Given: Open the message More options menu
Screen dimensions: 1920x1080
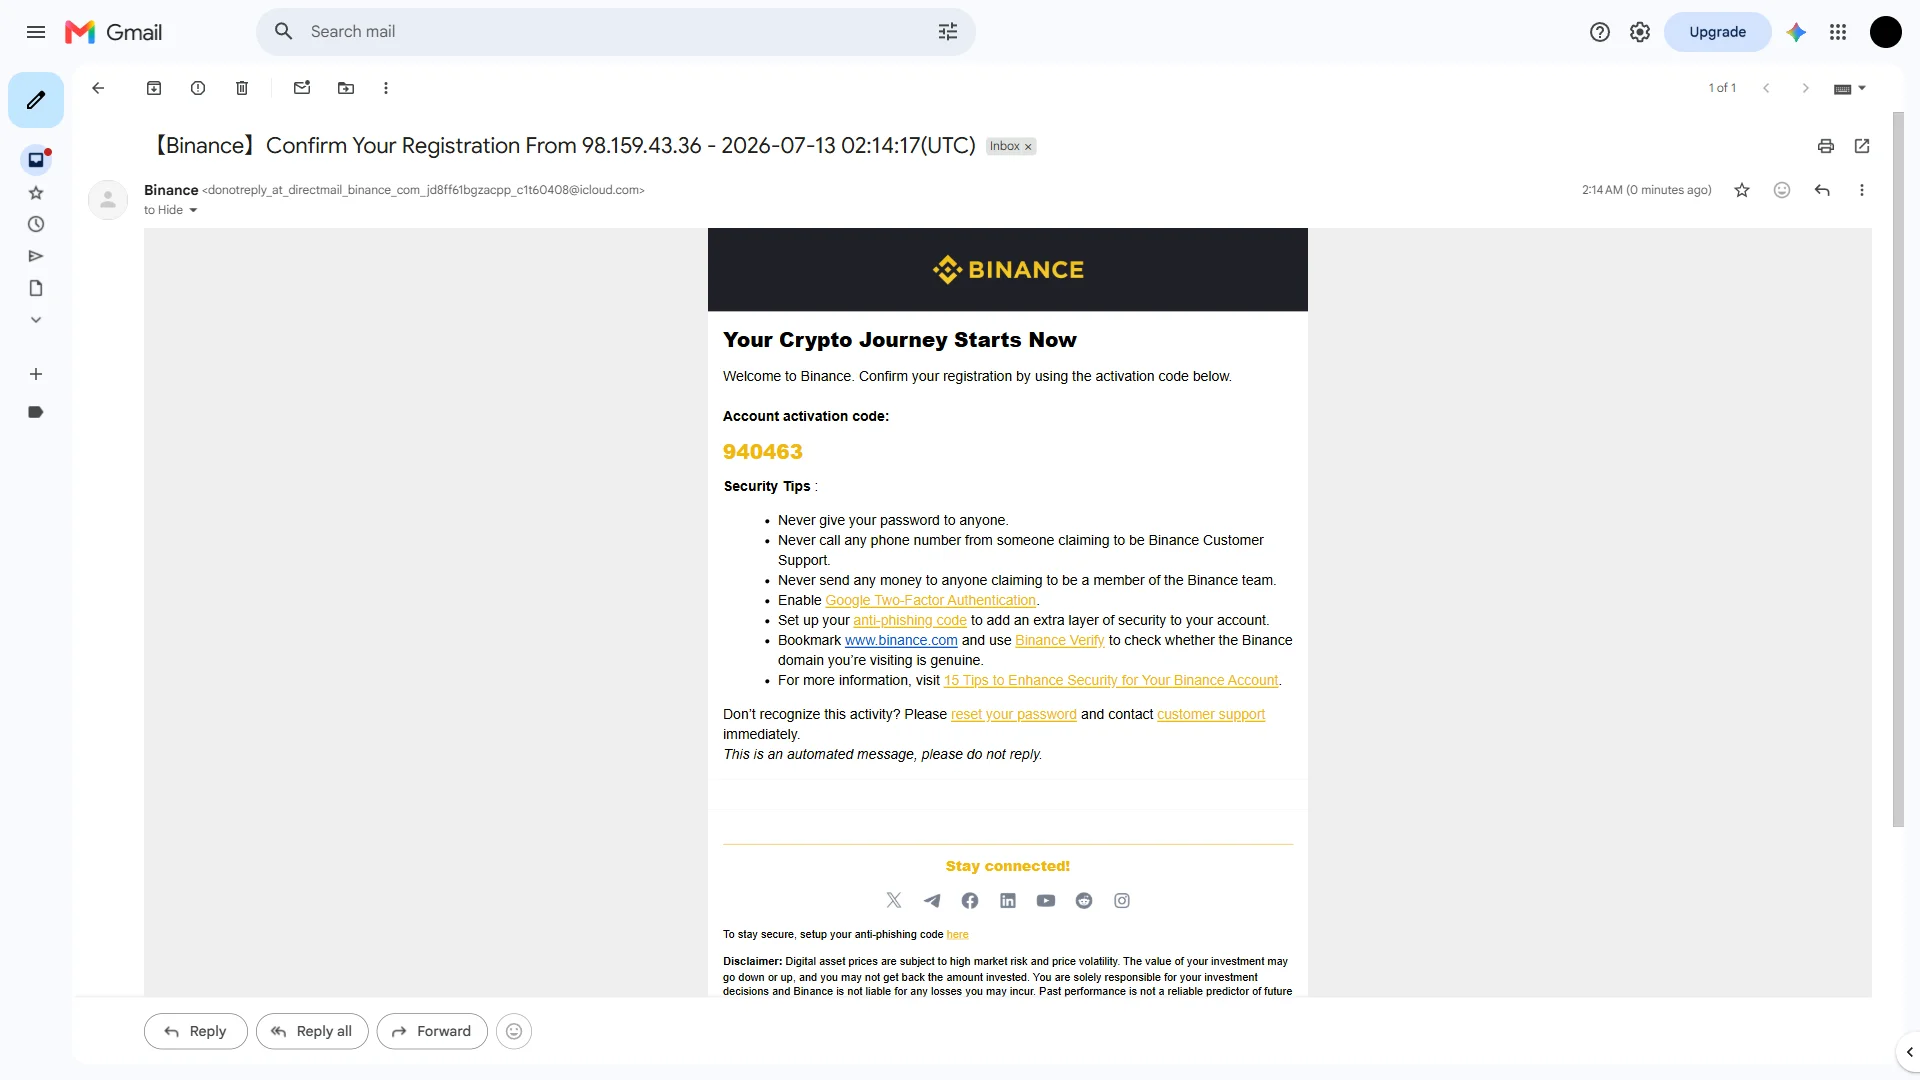Looking at the screenshot, I should [1862, 190].
